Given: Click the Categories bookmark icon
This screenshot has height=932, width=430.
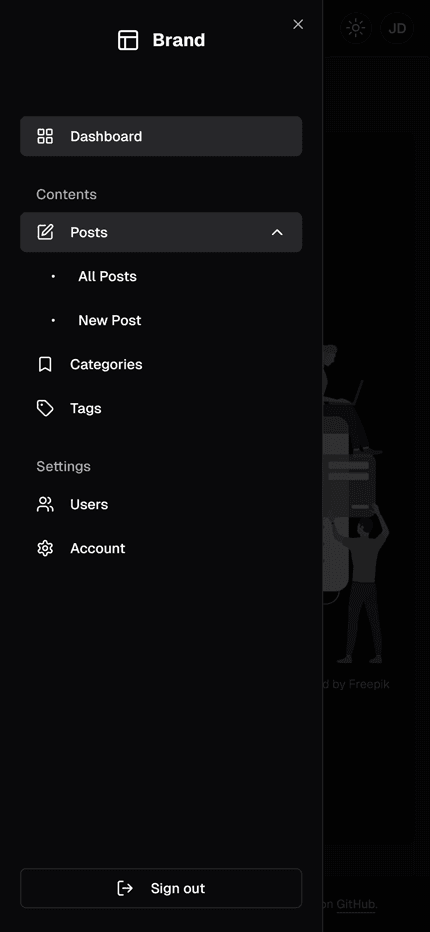Looking at the screenshot, I should coord(45,364).
